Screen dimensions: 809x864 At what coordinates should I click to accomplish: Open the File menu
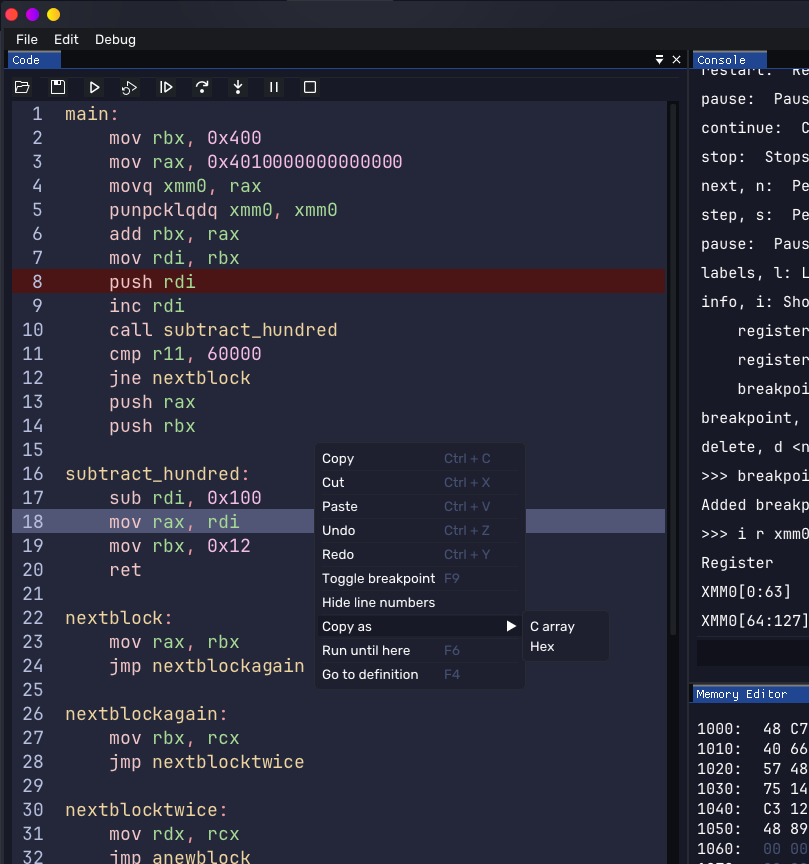point(27,40)
